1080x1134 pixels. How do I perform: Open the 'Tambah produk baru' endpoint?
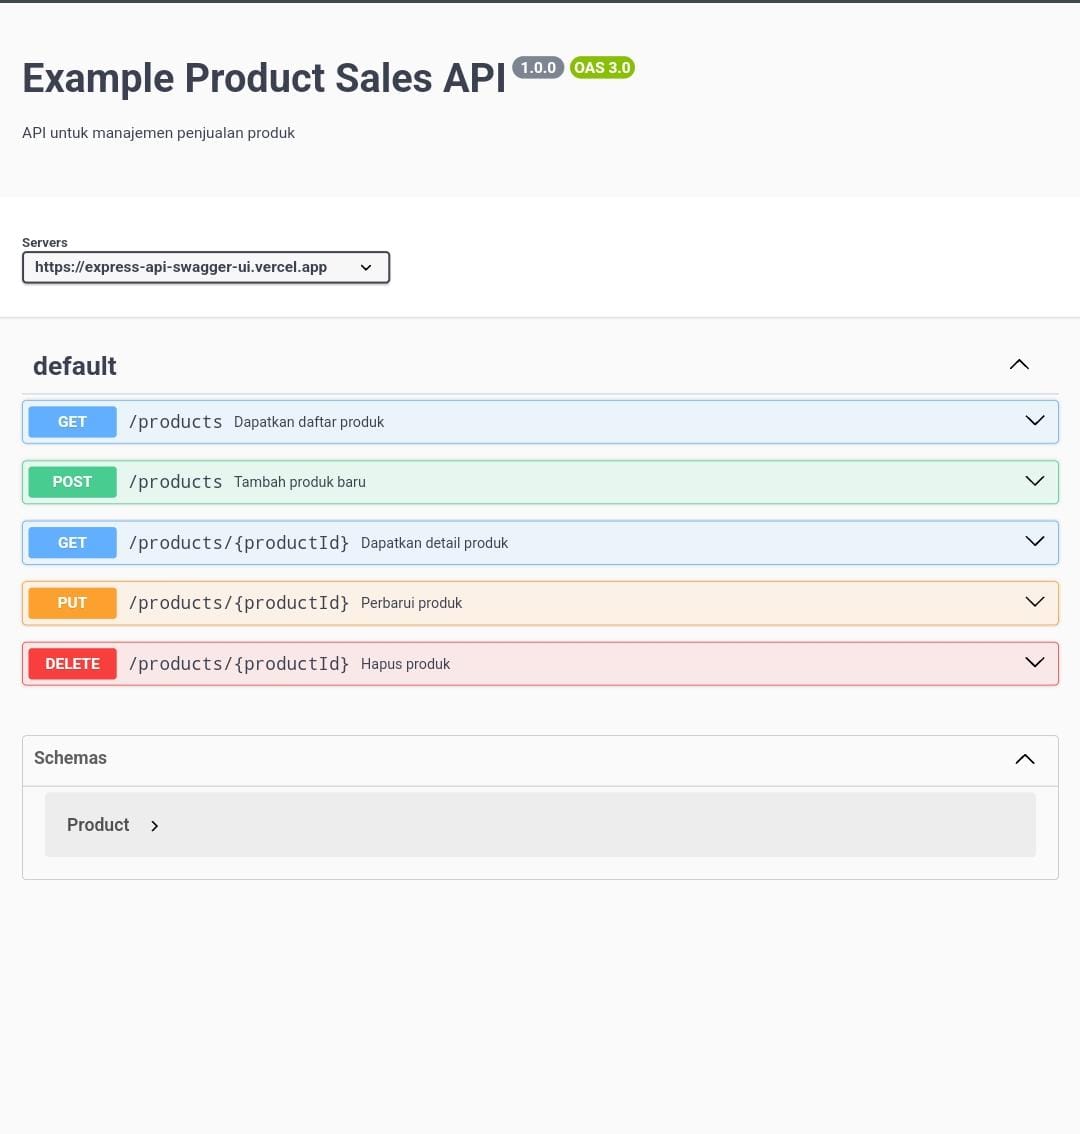[299, 482]
